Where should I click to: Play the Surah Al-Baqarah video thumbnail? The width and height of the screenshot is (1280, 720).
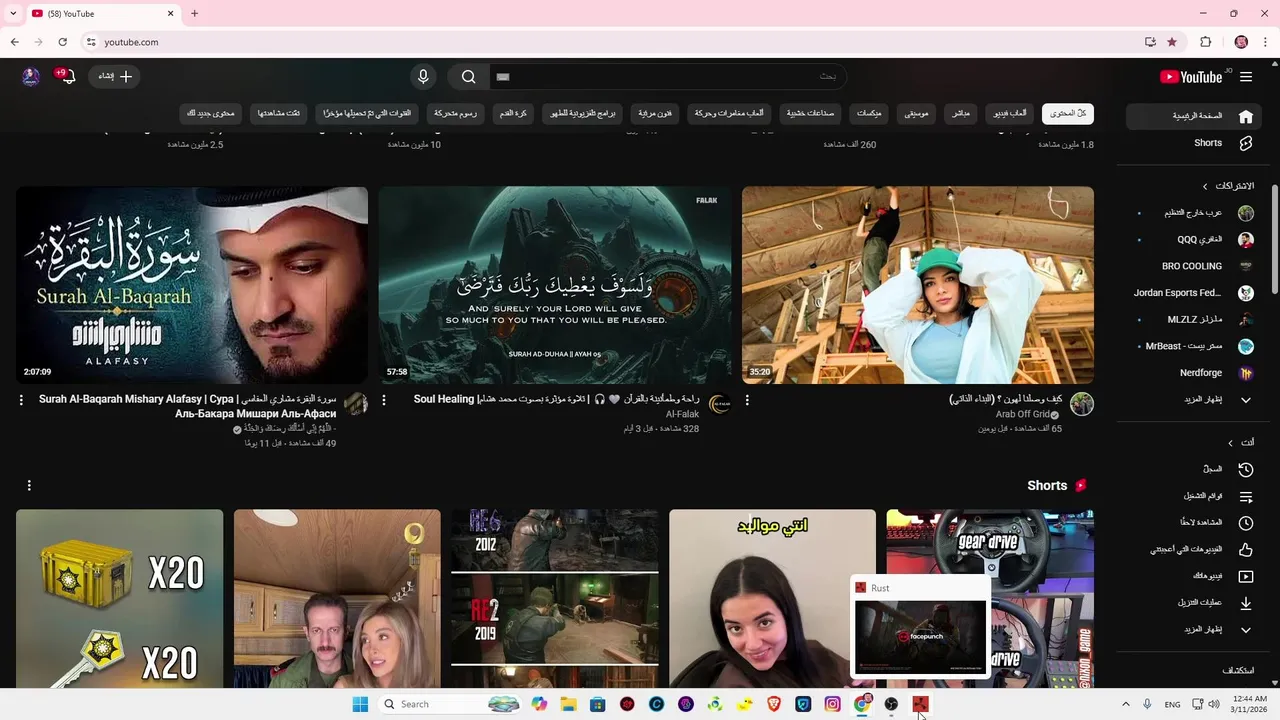click(192, 285)
